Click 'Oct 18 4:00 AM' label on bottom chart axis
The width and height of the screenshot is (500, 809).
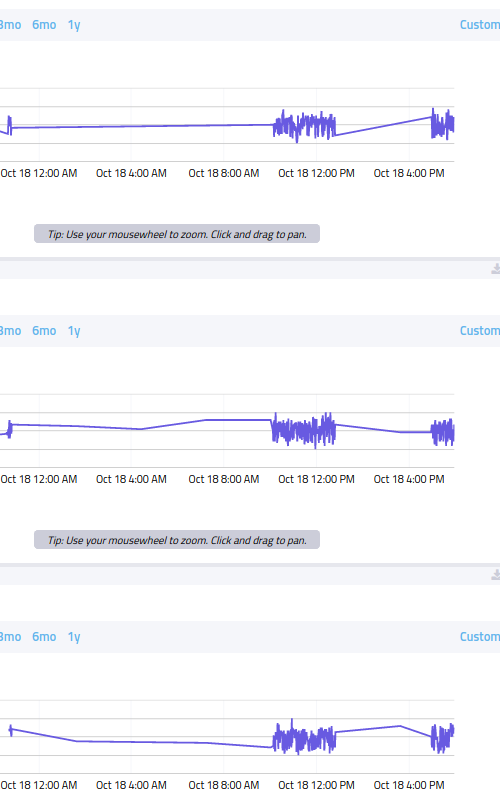(131, 785)
